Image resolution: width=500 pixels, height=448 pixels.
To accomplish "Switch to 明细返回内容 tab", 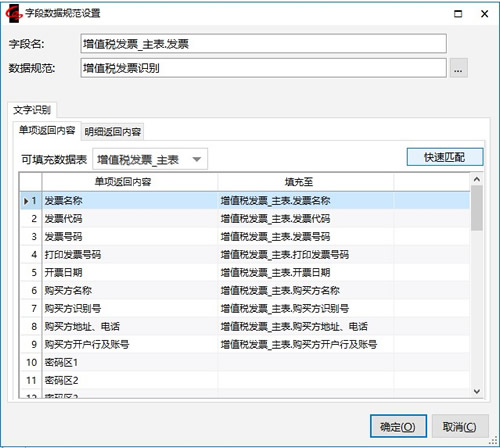I will [113, 132].
